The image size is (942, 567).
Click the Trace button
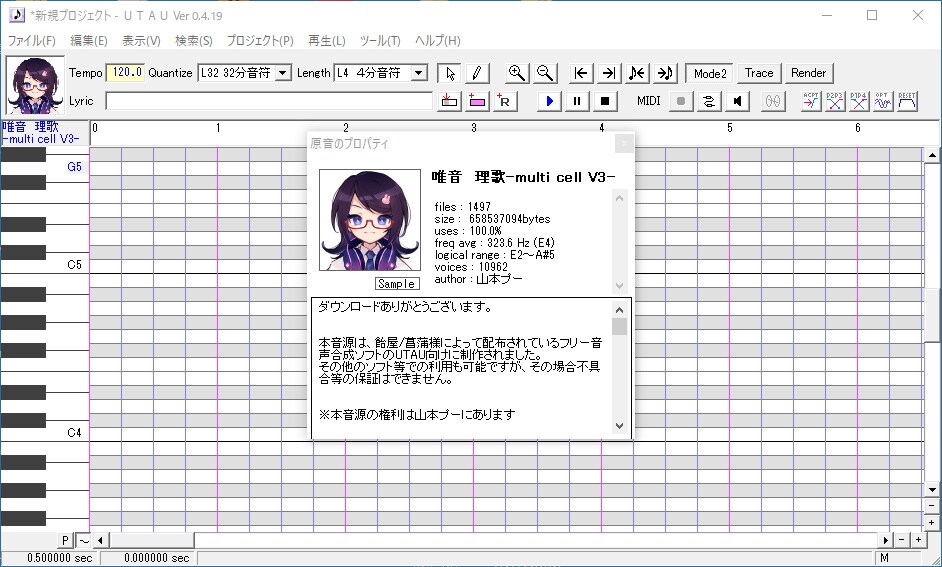(x=759, y=73)
